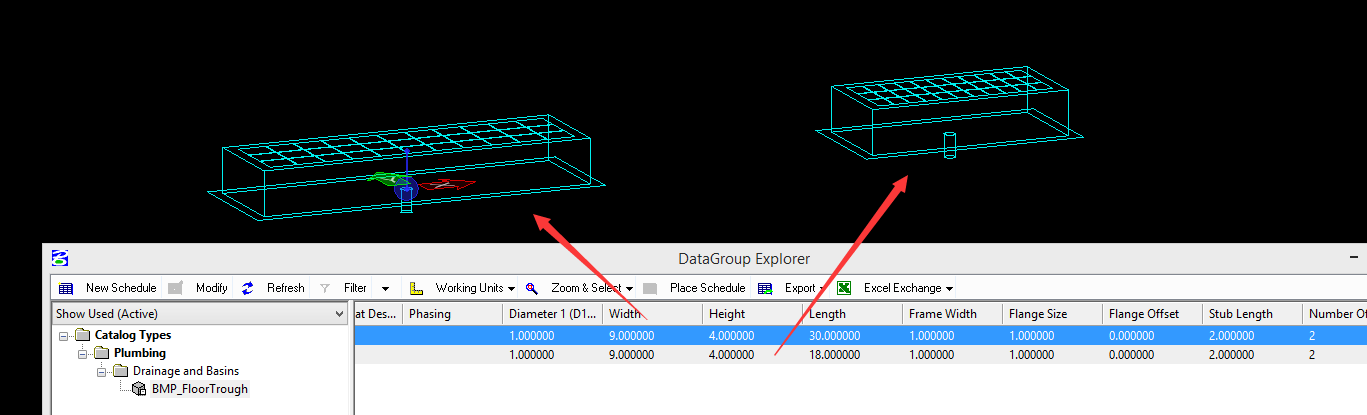This screenshot has width=1367, height=415.
Task: Click the 1.000000 Frame Width cell in the 18.000000 Length row
Action: pyautogui.click(x=952, y=355)
